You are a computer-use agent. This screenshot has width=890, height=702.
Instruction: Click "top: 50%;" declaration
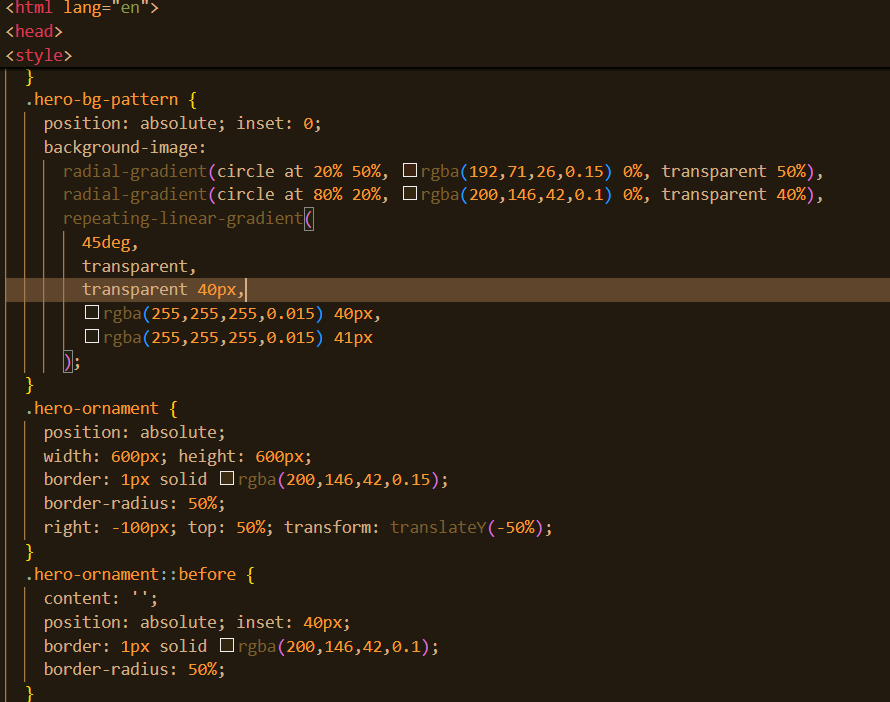click(230, 528)
